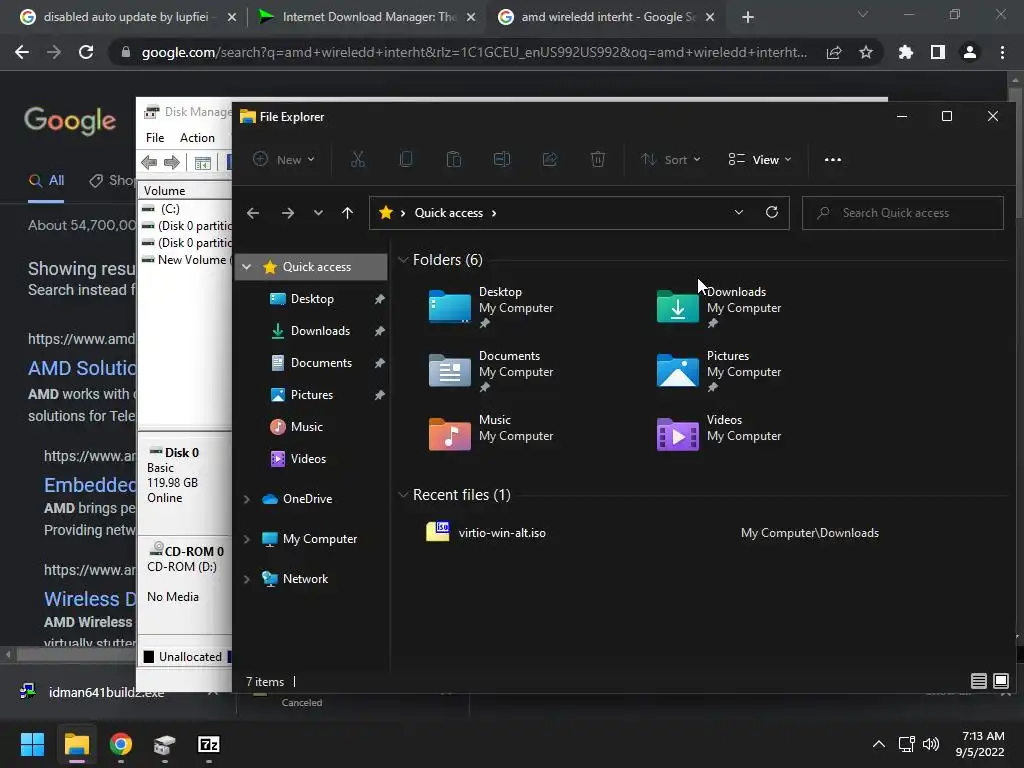Screen dimensions: 1024x768
Task: Open the Sort dropdown
Action: tap(670, 159)
